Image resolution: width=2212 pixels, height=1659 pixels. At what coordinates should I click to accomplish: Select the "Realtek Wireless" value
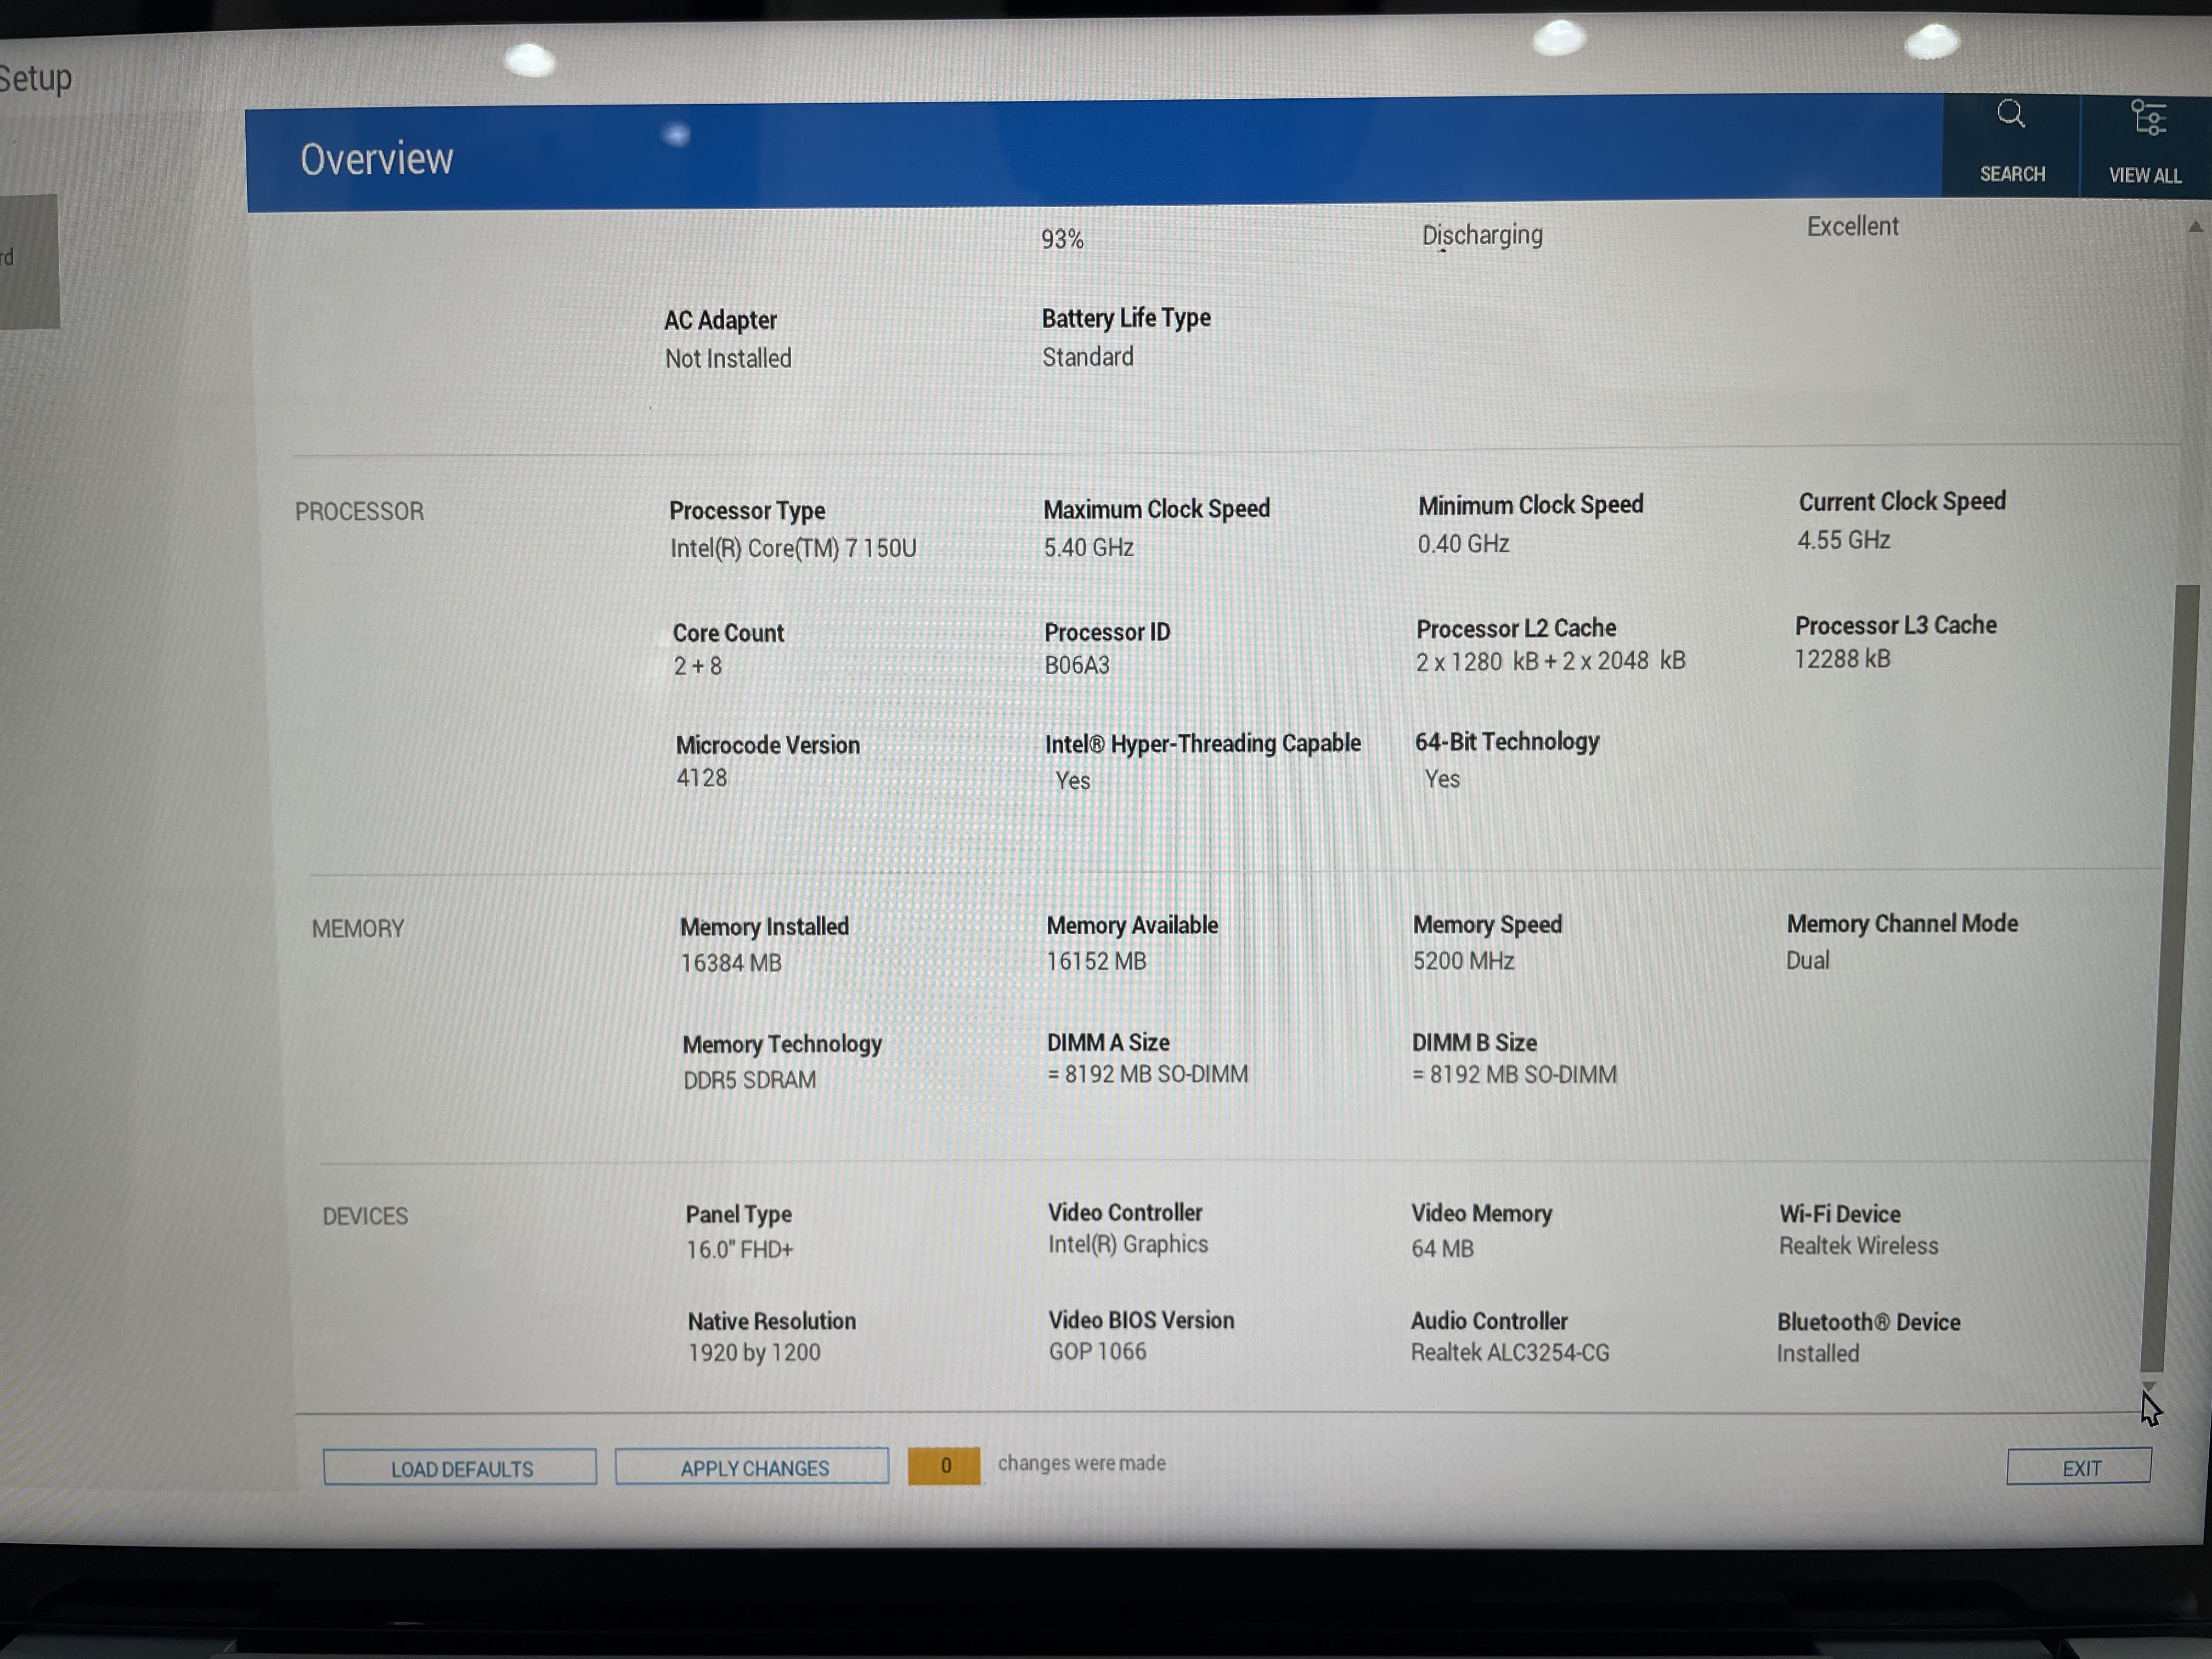click(1858, 1246)
